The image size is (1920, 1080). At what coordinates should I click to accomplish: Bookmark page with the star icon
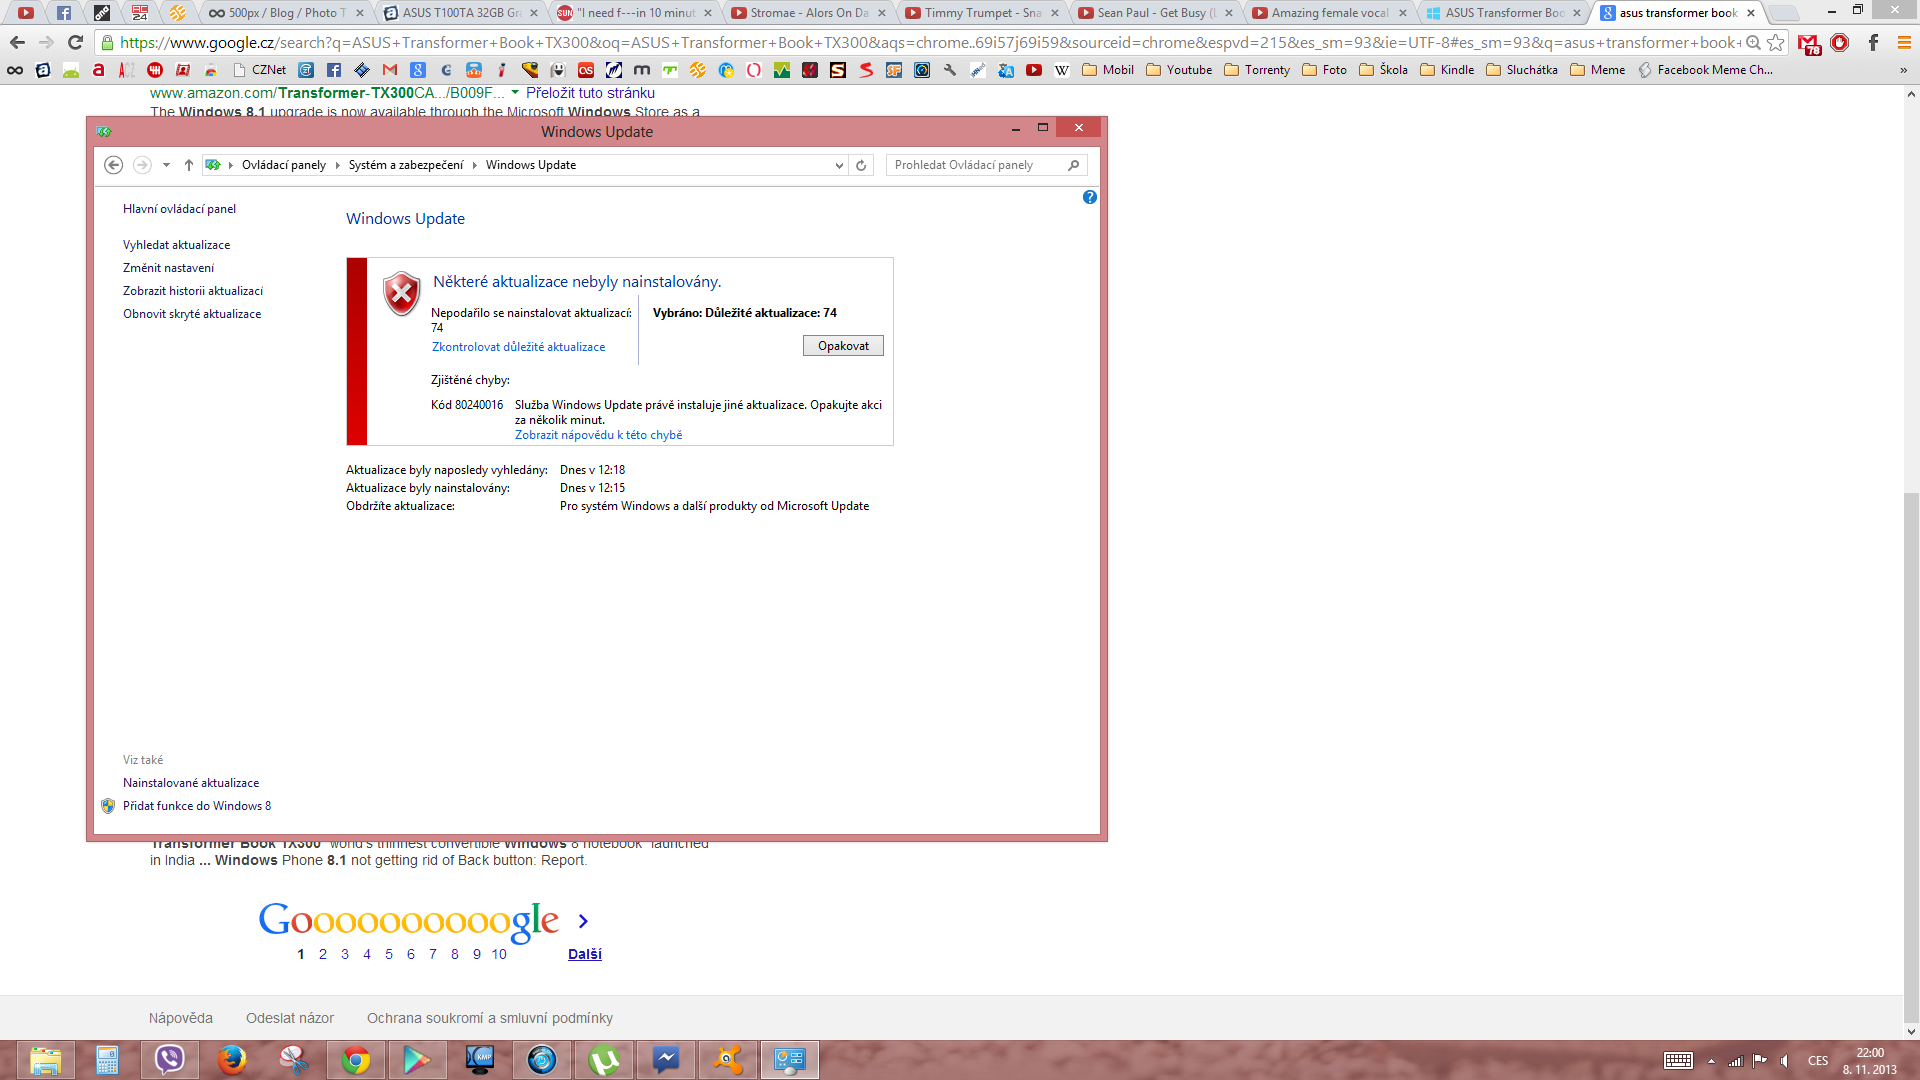tap(1776, 43)
